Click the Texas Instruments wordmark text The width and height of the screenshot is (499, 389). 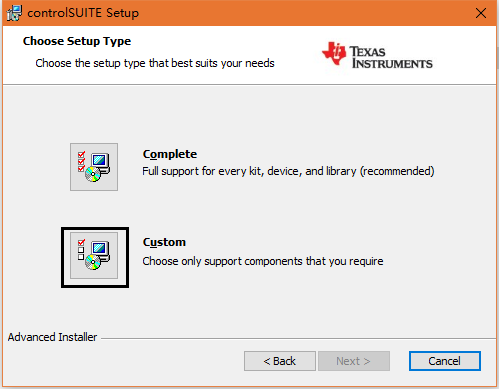tap(391, 57)
